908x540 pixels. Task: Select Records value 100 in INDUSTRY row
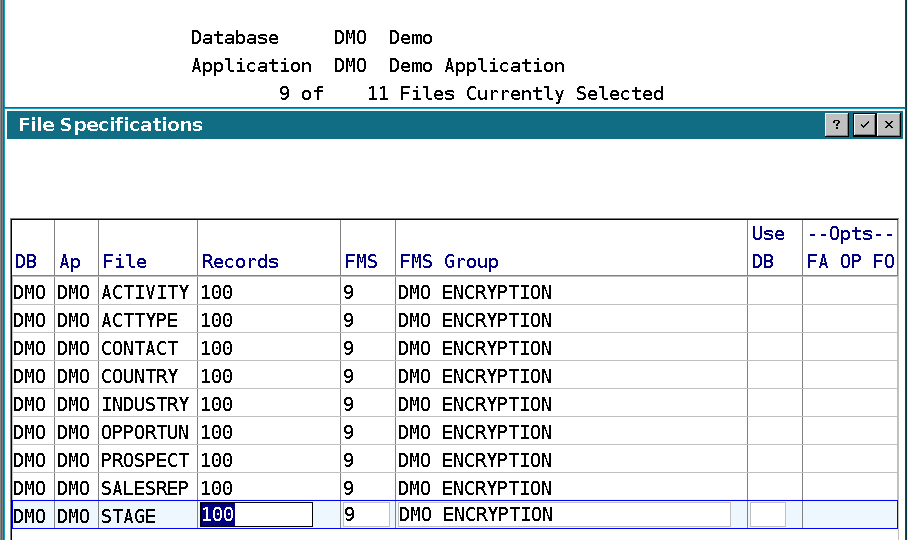[x=217, y=404]
